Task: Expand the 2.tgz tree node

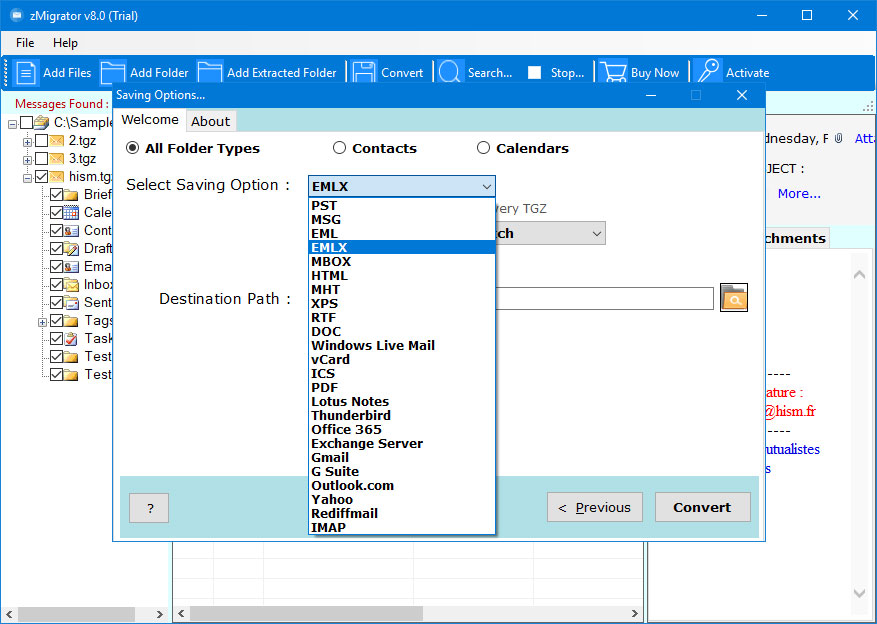Action: coord(27,141)
